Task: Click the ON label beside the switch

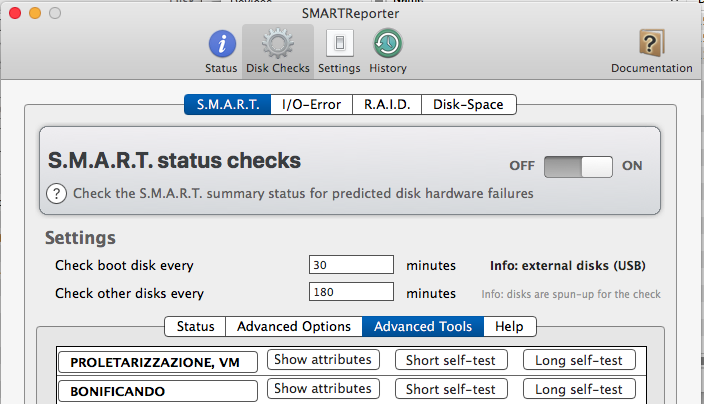Action: (x=632, y=166)
